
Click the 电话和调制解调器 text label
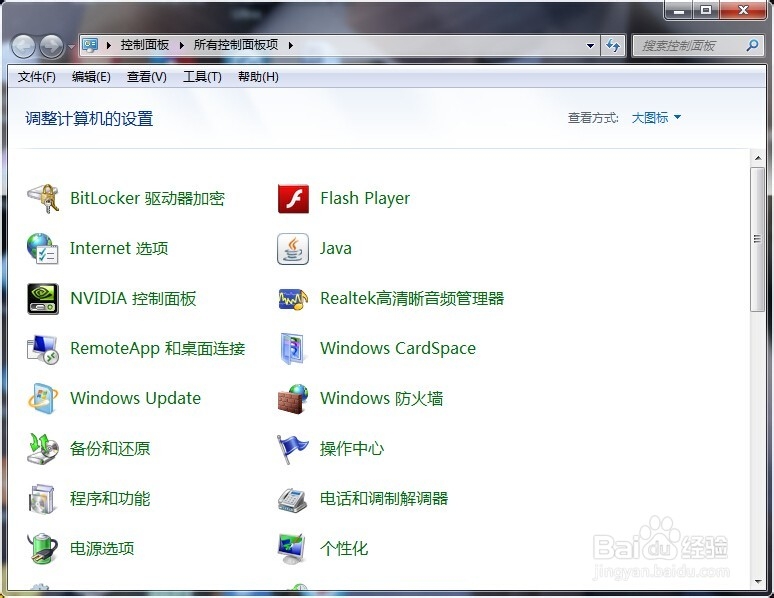point(384,499)
